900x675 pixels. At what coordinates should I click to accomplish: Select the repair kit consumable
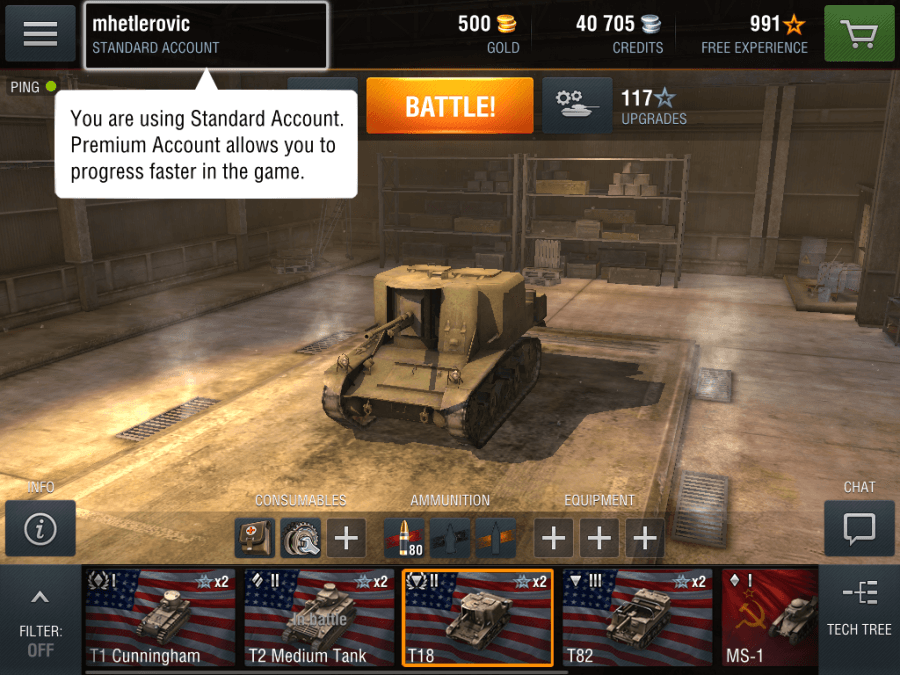click(x=301, y=538)
